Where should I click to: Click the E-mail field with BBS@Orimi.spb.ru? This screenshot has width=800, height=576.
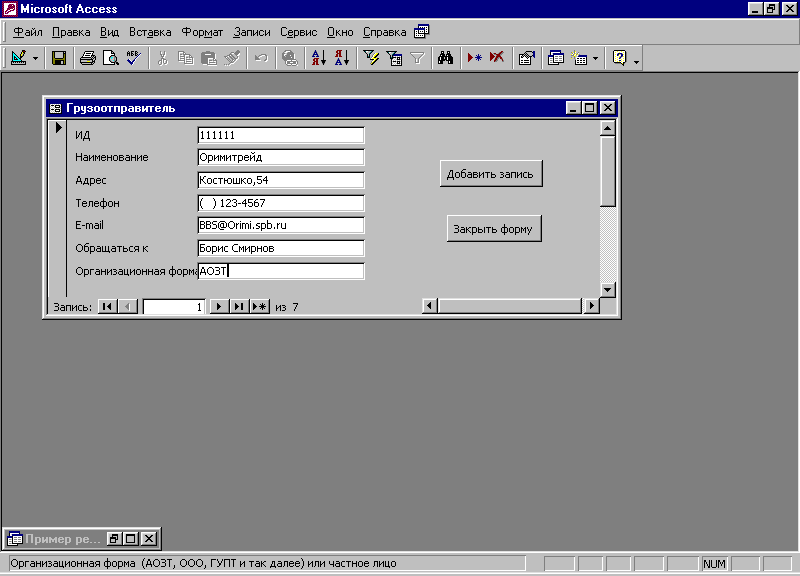point(281,225)
